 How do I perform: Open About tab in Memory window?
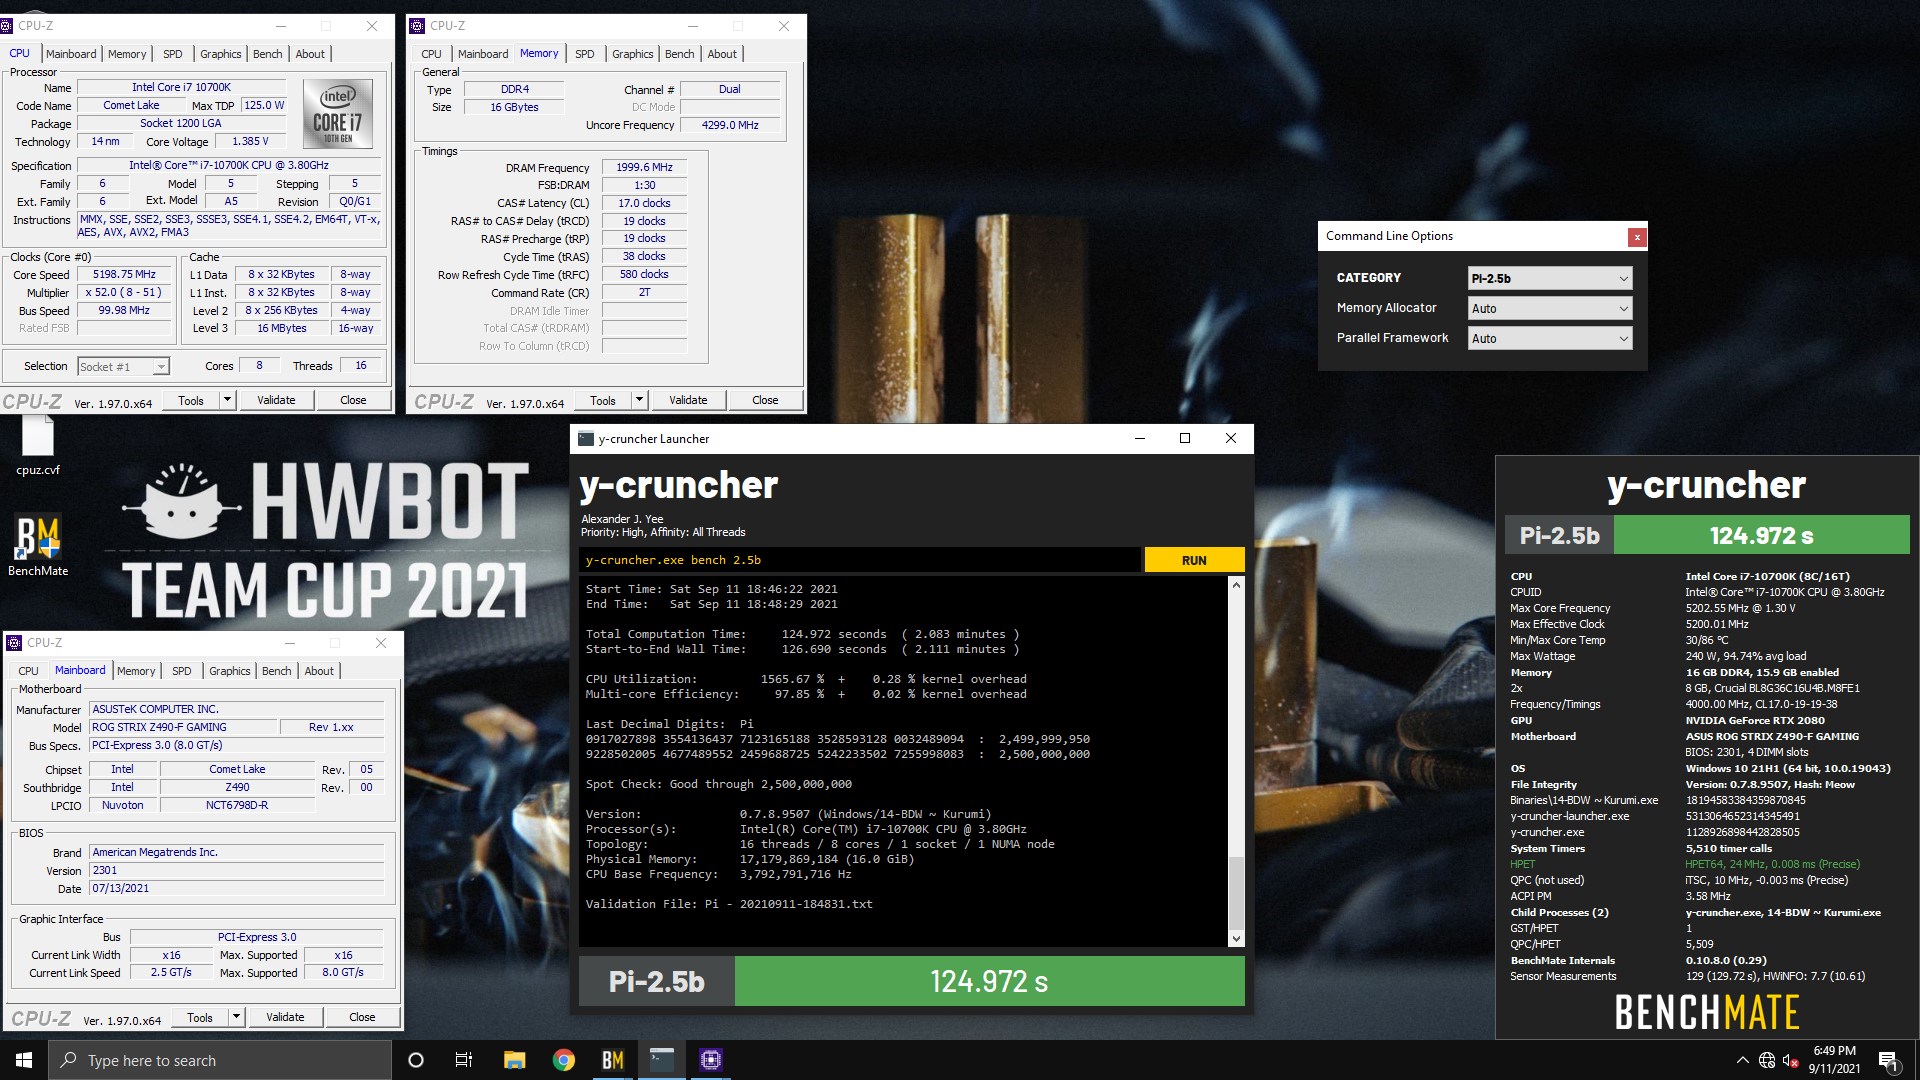pos(722,54)
